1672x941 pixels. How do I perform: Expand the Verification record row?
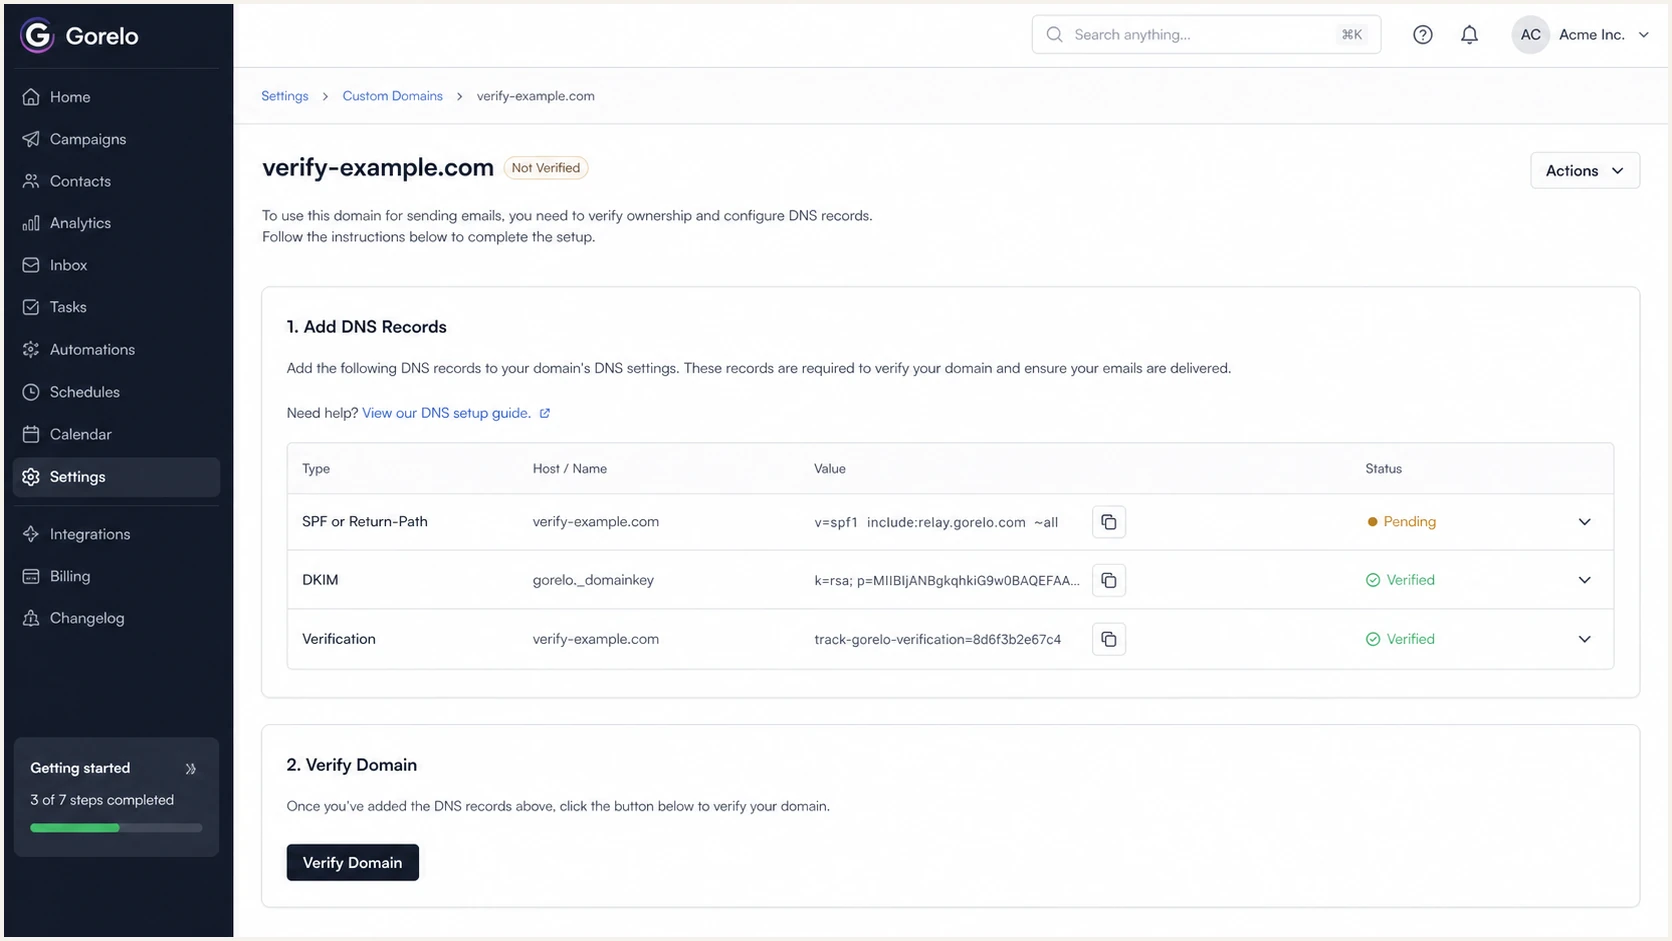[1584, 639]
